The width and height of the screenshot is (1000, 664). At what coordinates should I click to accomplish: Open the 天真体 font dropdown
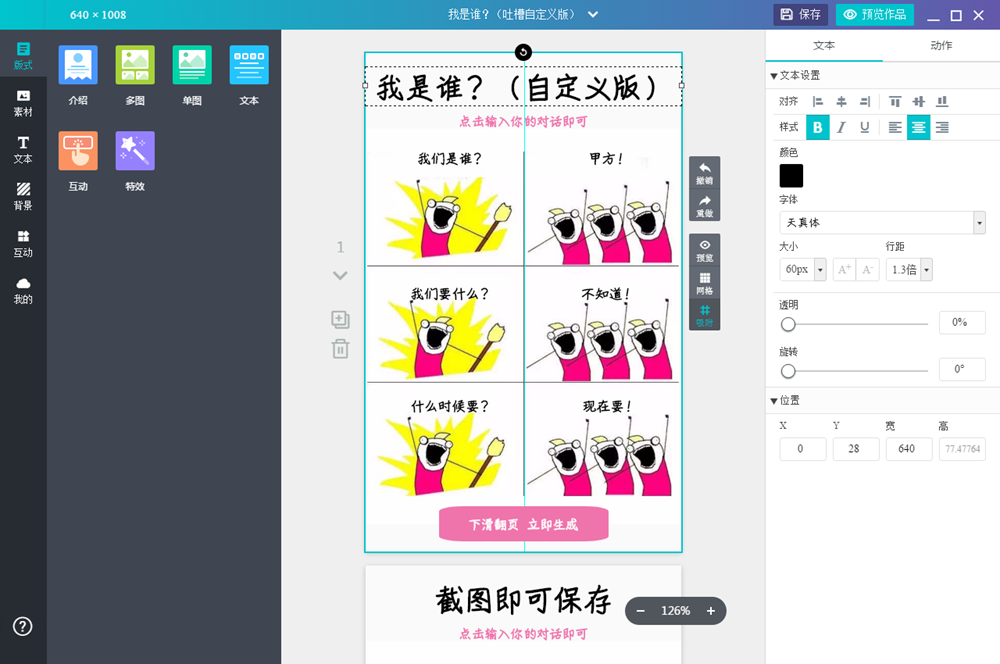(881, 222)
